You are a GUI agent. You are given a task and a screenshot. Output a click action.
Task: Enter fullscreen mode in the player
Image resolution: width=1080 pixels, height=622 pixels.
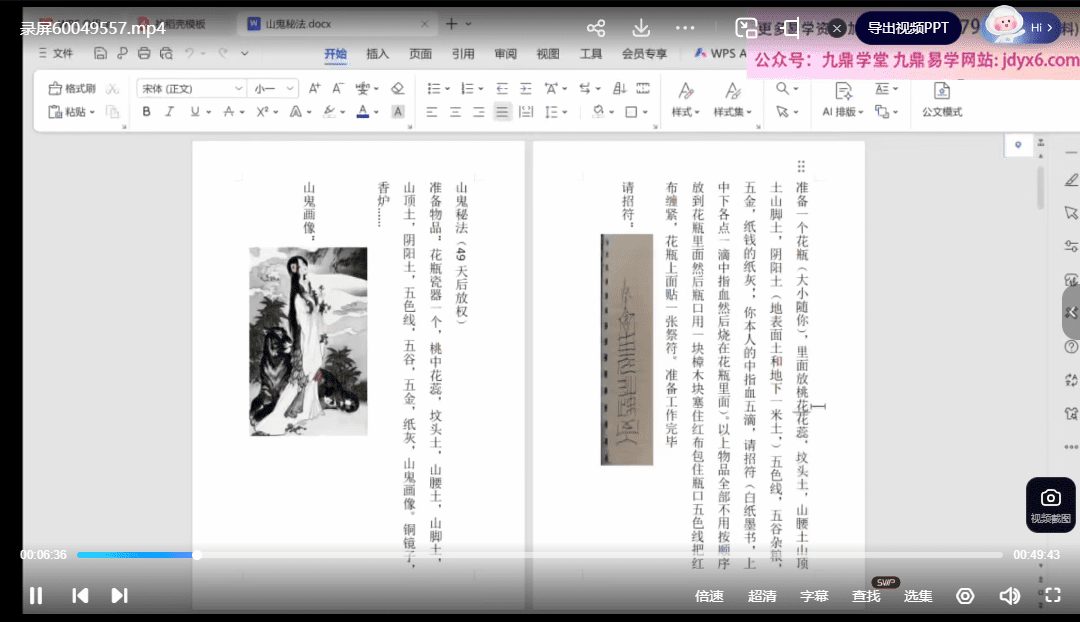[x=1052, y=596]
